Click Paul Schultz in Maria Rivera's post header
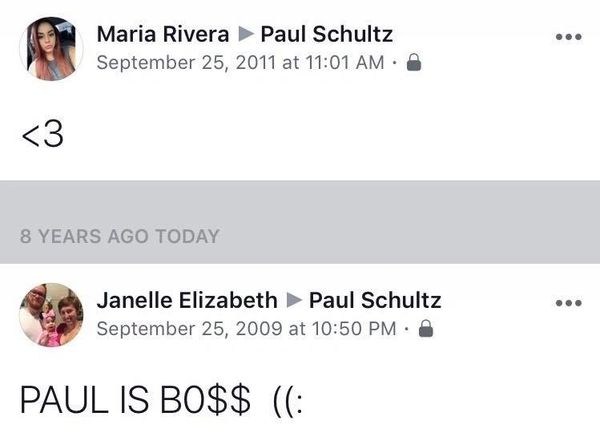This screenshot has height=445, width=600. click(x=326, y=35)
